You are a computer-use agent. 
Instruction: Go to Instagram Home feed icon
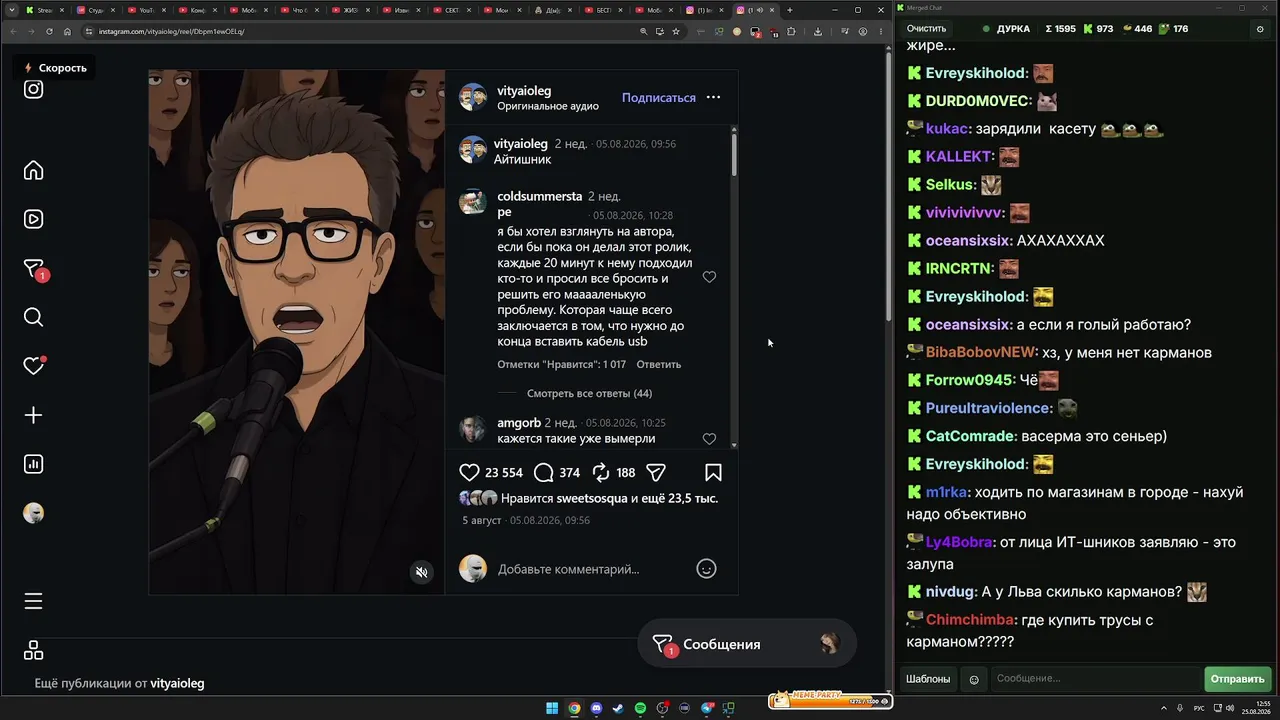[x=33, y=170]
